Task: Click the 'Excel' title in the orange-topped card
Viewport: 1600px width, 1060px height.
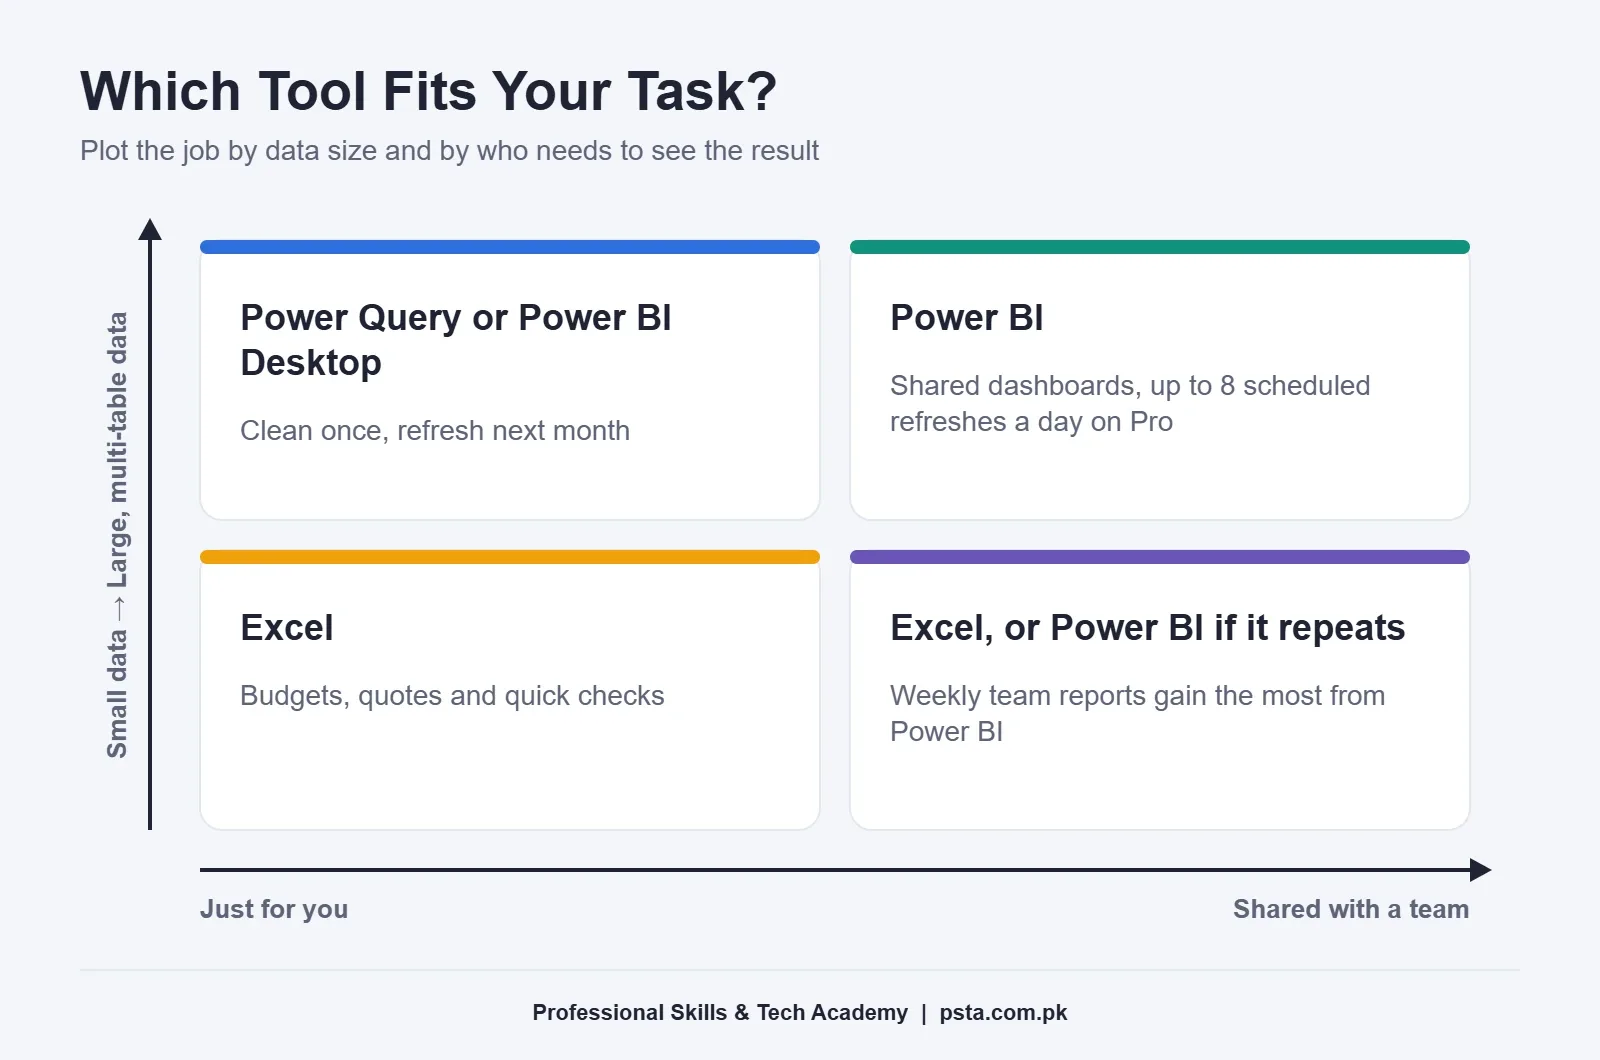Action: [x=287, y=628]
